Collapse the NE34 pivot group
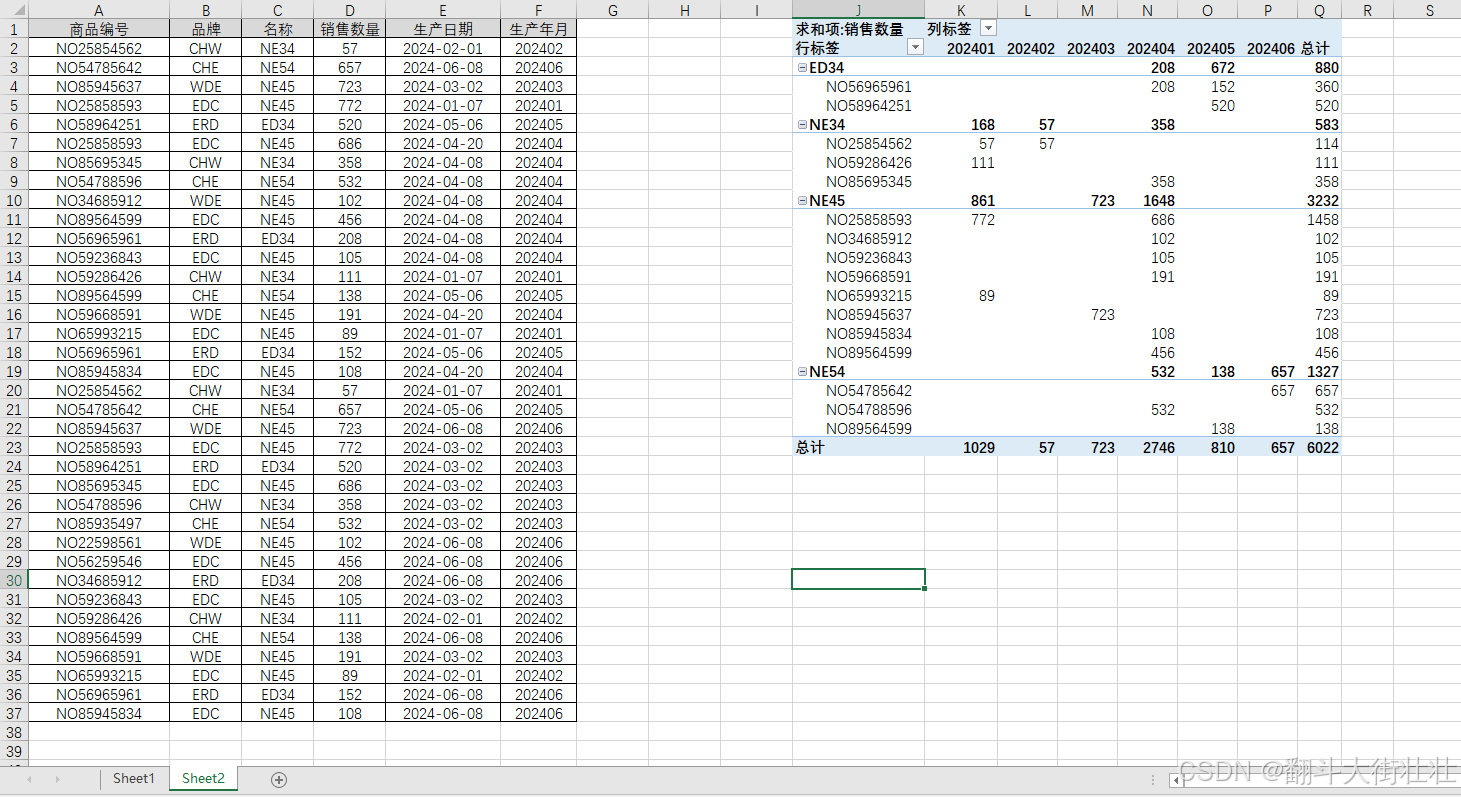Screen dimensions: 1461x797 (x=802, y=125)
